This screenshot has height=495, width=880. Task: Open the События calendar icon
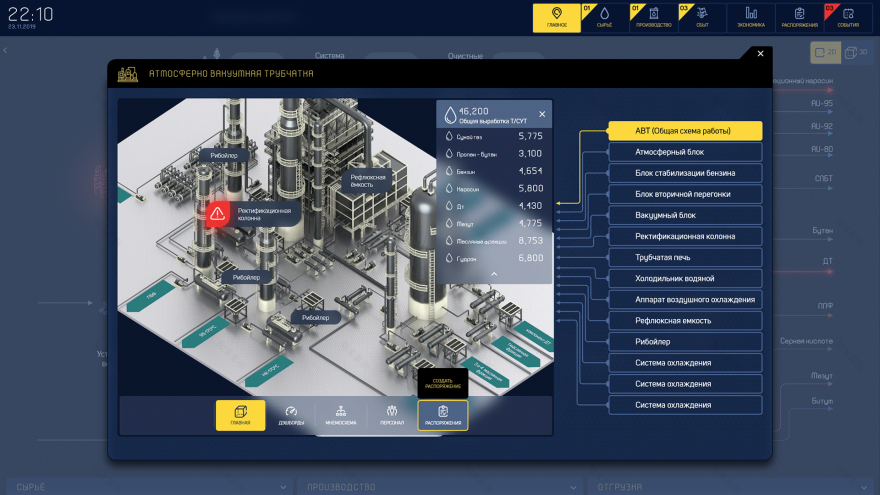point(848,17)
